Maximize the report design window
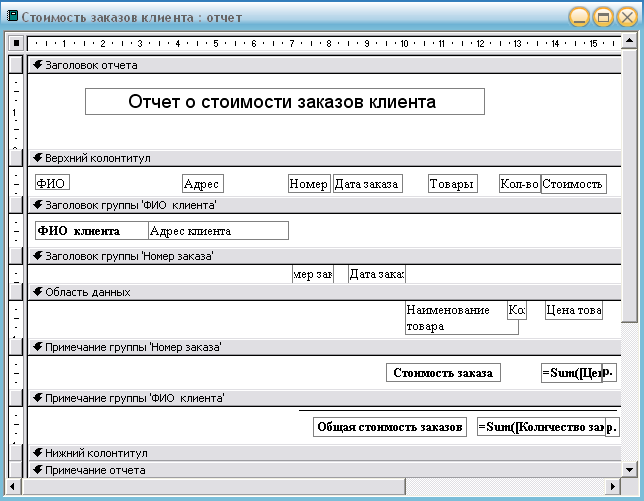 (x=603, y=17)
